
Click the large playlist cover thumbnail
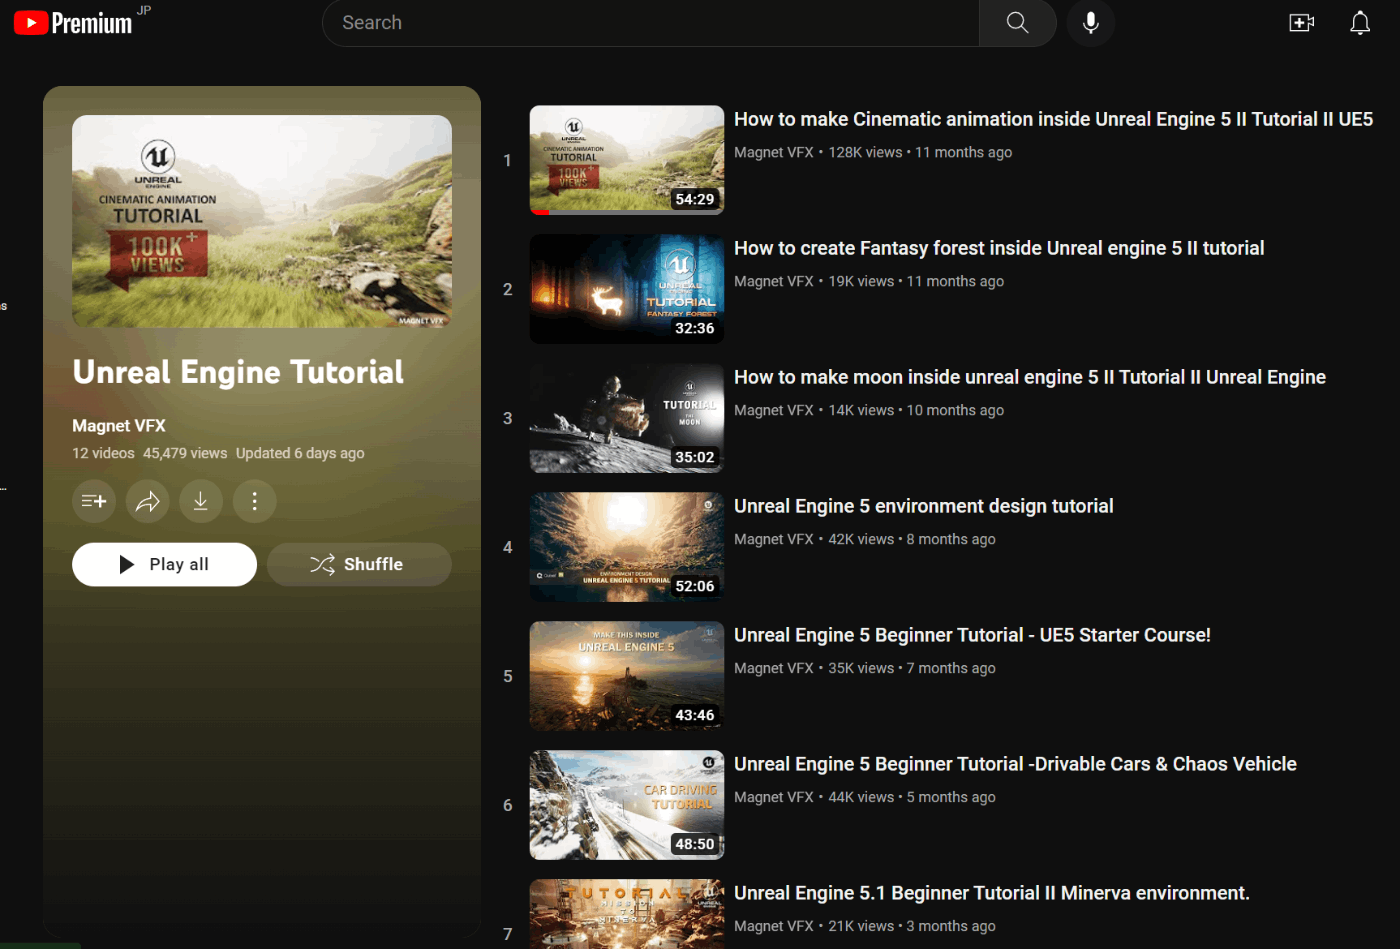pos(262,221)
